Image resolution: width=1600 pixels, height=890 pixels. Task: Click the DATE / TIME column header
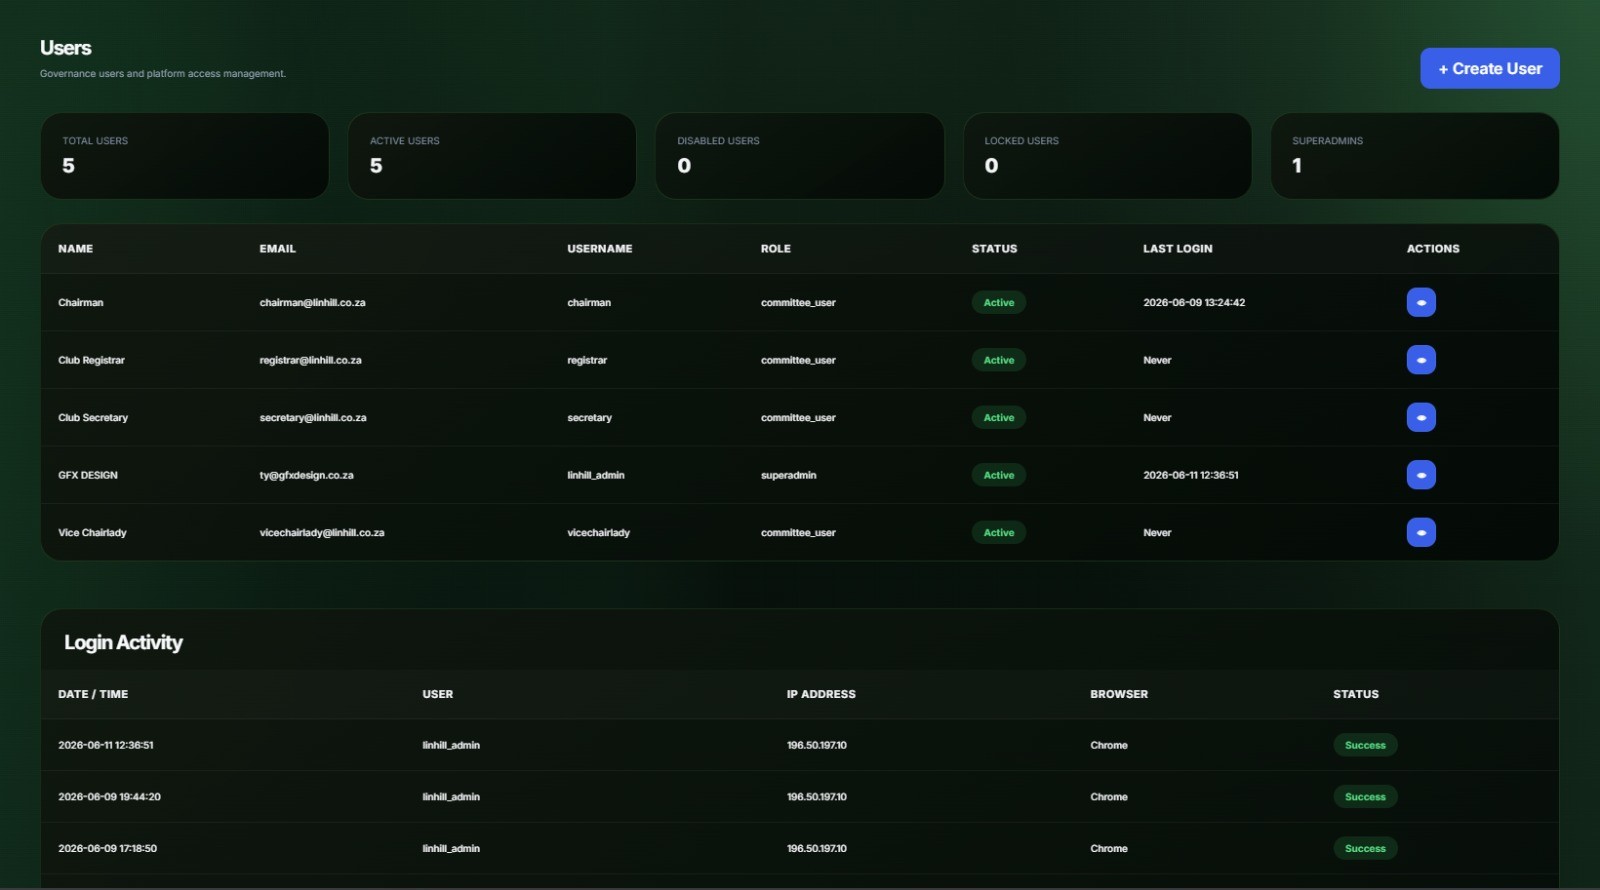(93, 694)
